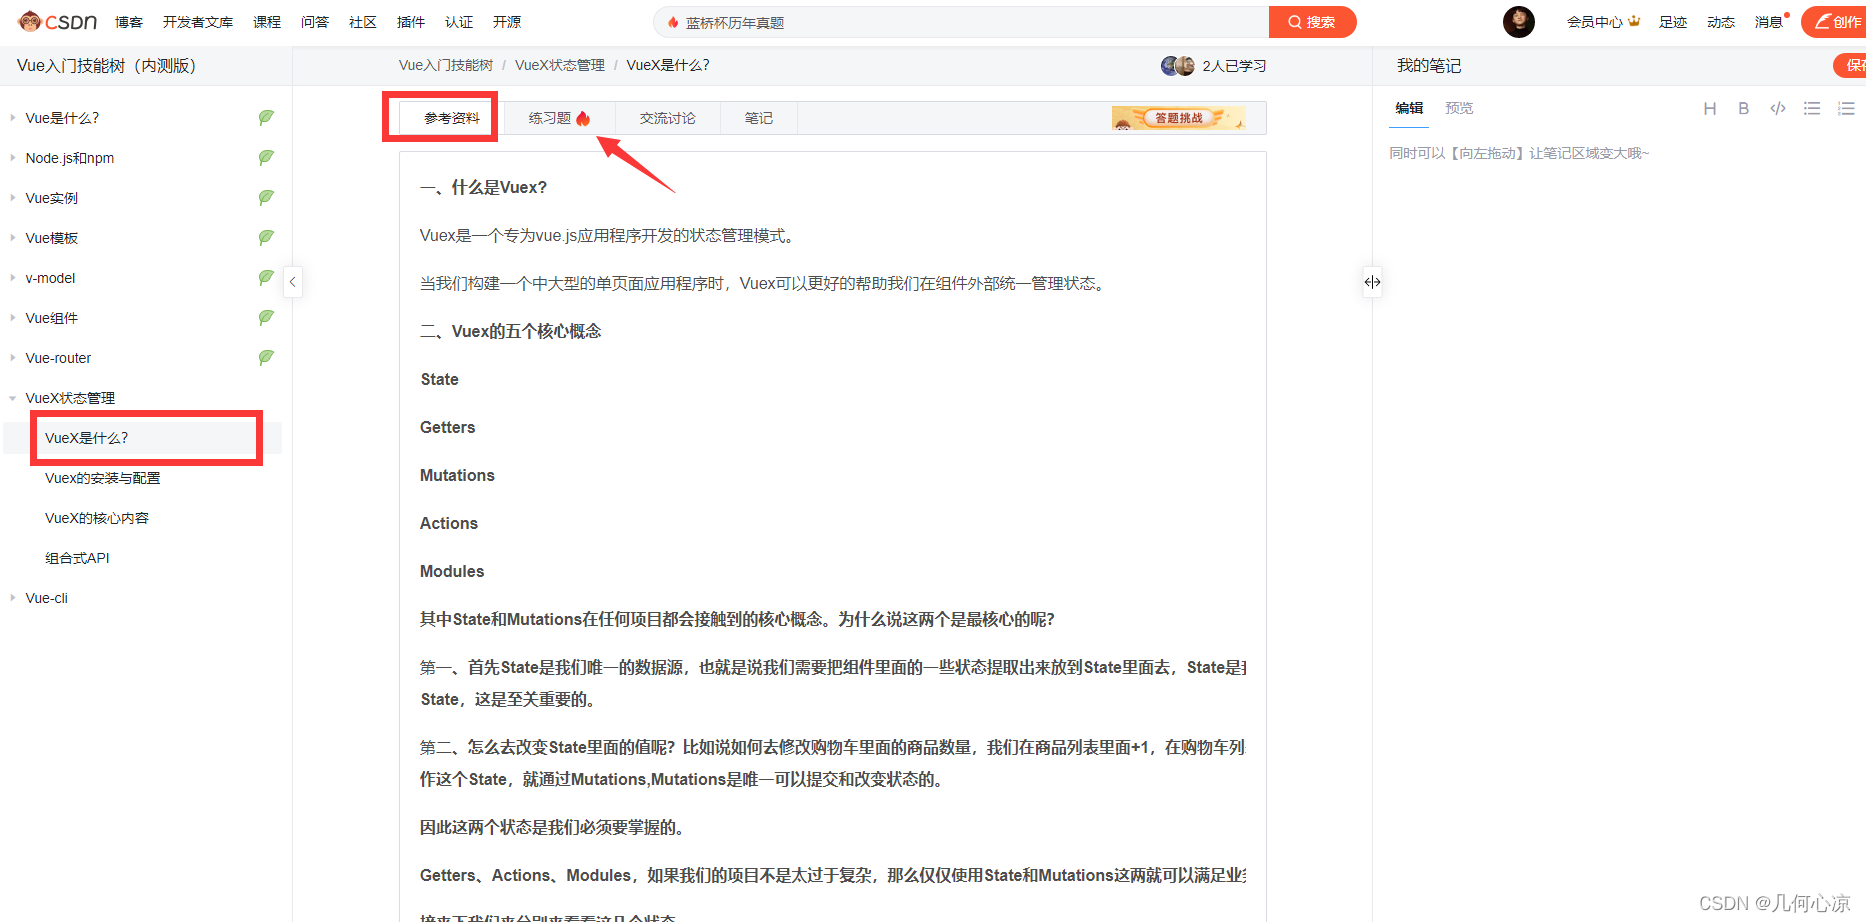Click leaf icon beside Vue模板
The image size is (1866, 922).
coord(266,237)
